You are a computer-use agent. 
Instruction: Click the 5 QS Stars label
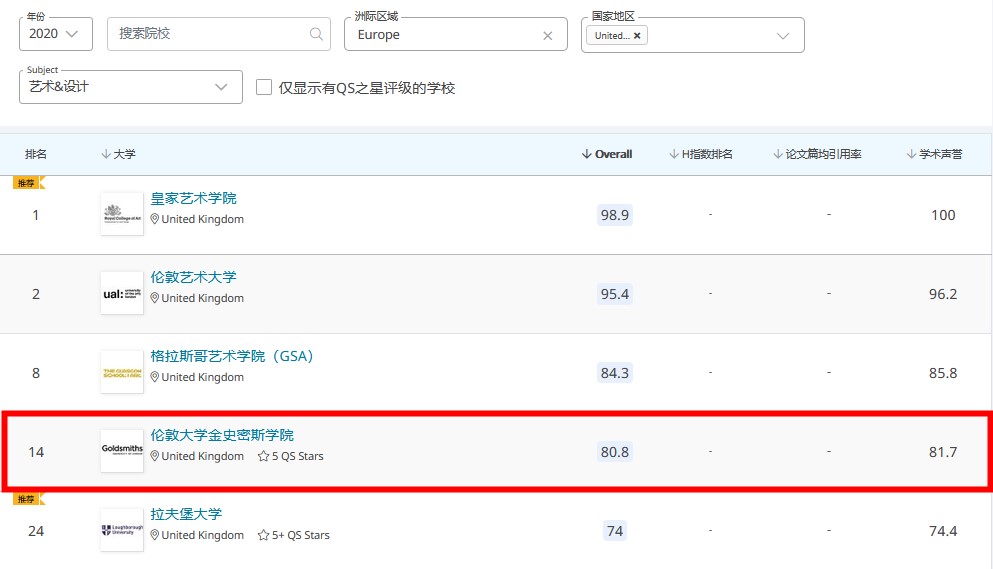click(298, 456)
